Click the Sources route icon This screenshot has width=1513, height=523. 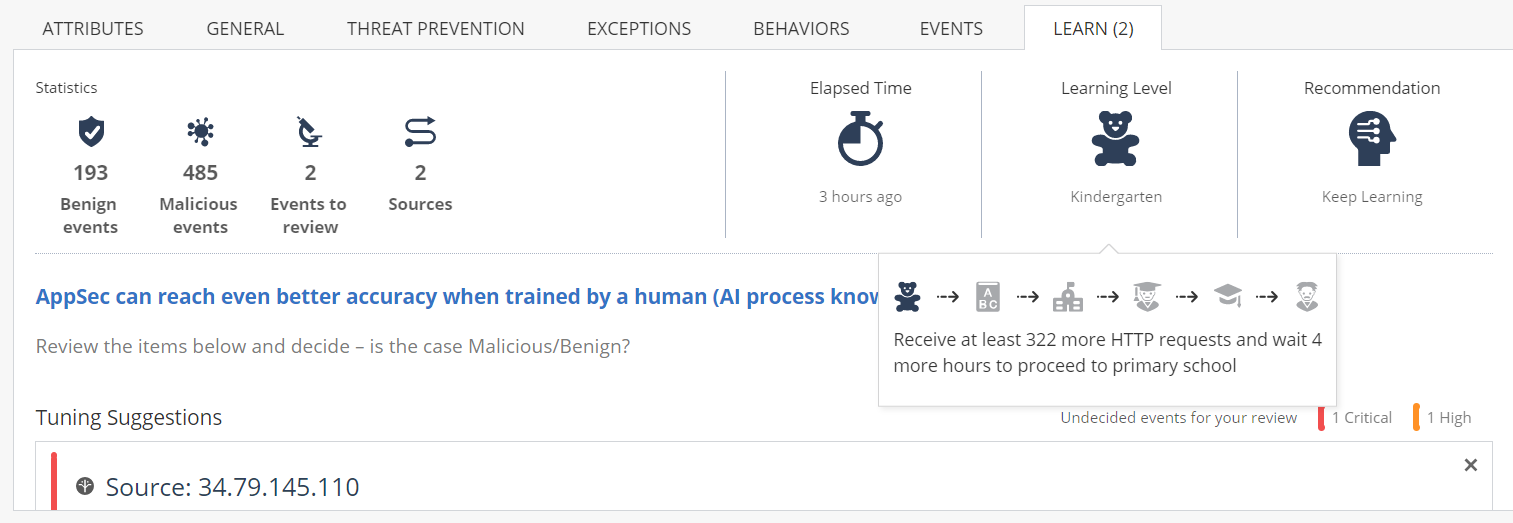pyautogui.click(x=420, y=132)
